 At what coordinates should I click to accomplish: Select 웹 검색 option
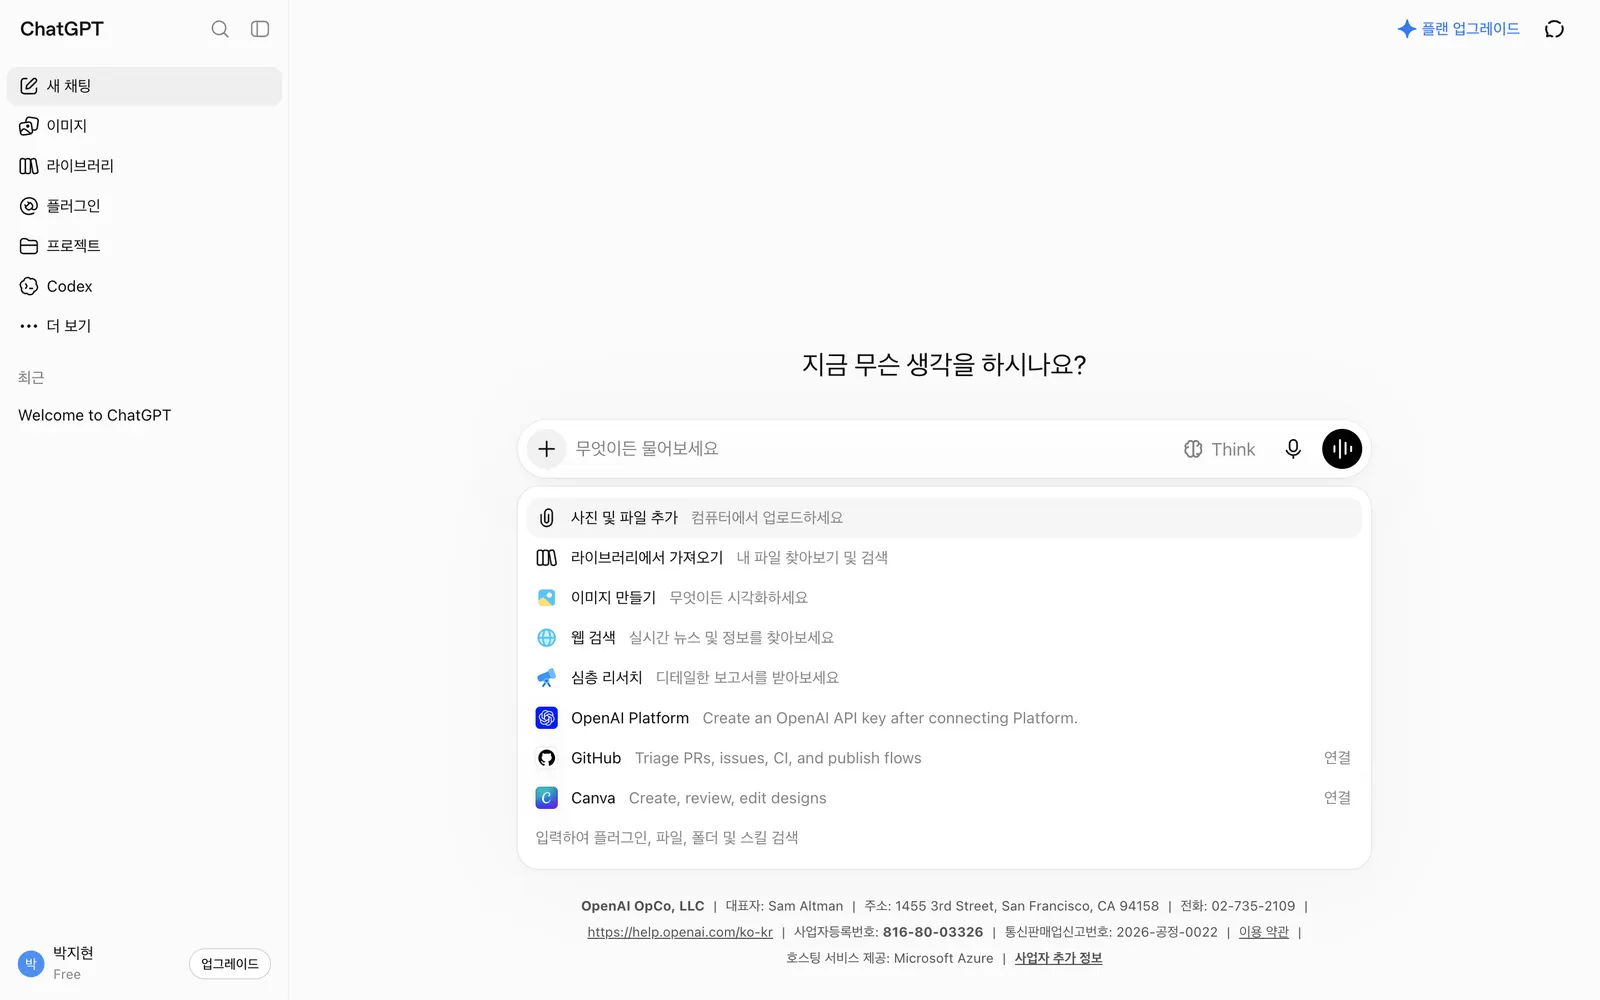(x=944, y=638)
